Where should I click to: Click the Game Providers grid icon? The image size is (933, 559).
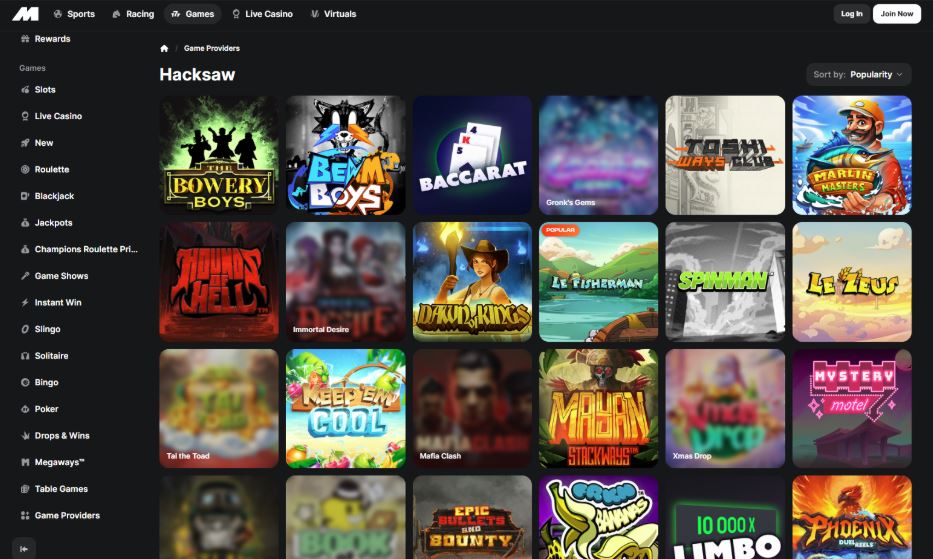[25, 516]
